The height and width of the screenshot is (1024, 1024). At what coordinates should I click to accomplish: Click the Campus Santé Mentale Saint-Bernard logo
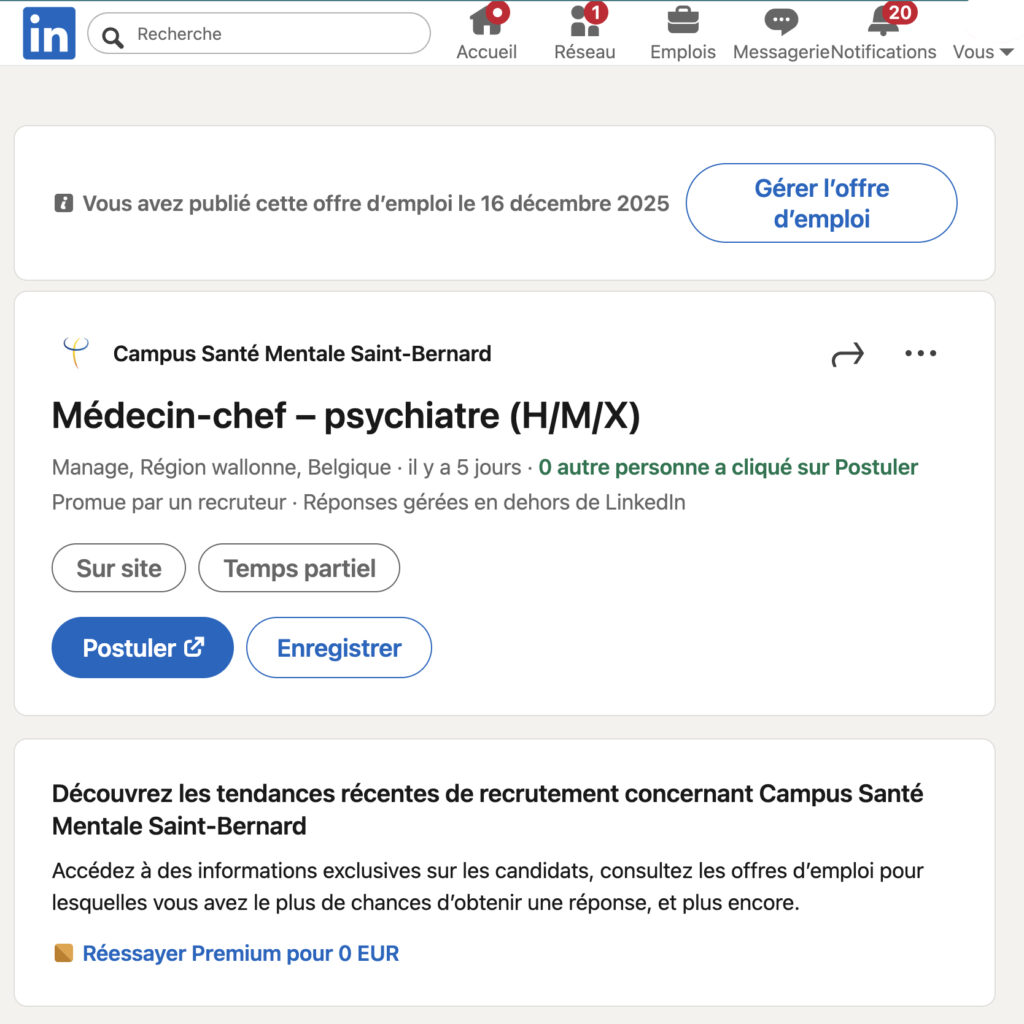(x=75, y=353)
